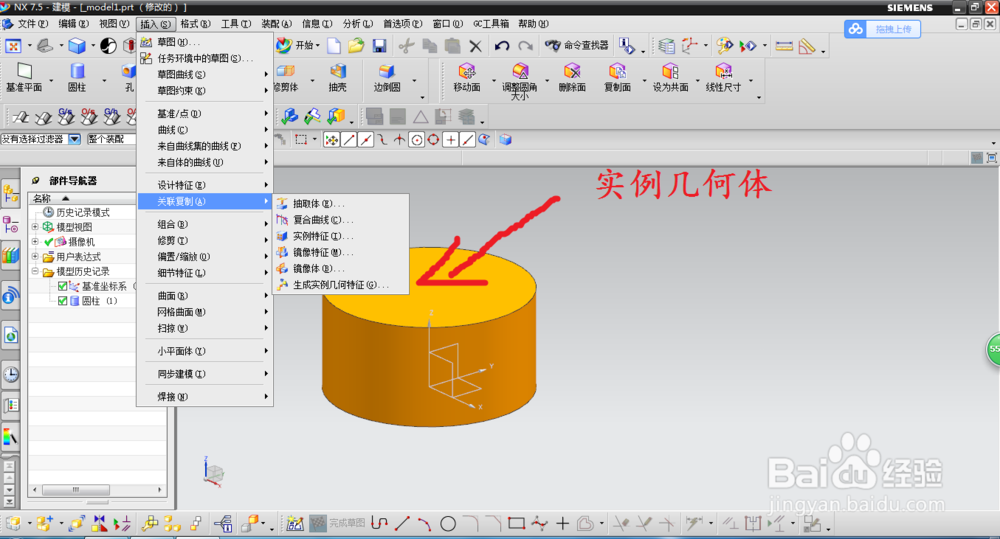
Task: Choose 抽取体 from the submenu
Action: pyautogui.click(x=341, y=203)
